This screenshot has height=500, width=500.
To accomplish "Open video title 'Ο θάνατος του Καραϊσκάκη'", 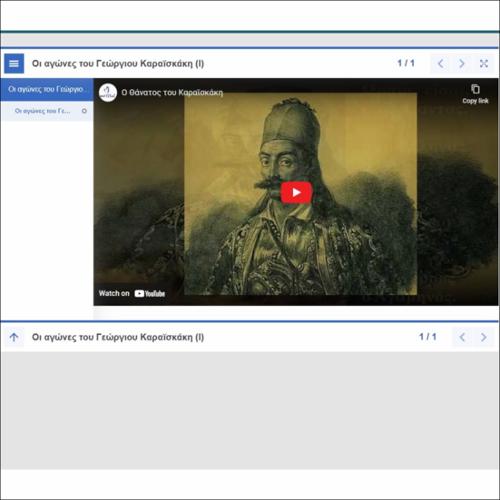I will (x=172, y=93).
